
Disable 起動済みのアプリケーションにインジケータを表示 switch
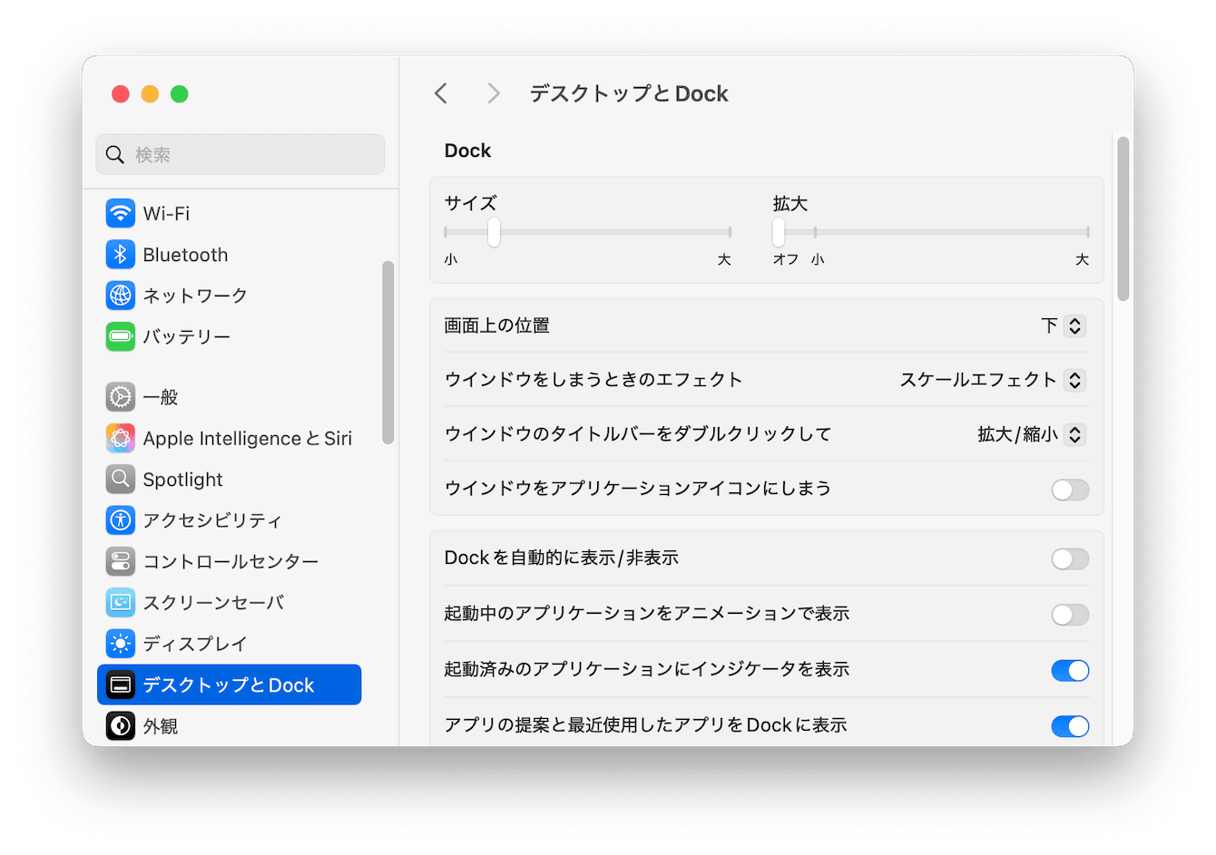pos(1070,671)
